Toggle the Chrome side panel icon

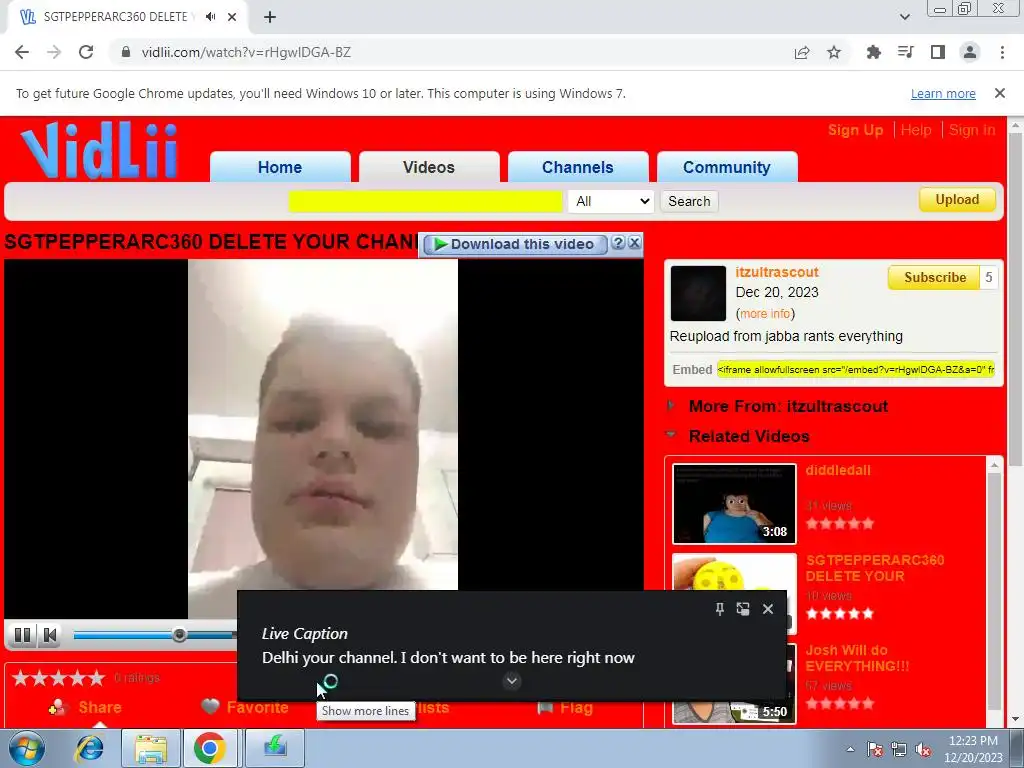(938, 52)
